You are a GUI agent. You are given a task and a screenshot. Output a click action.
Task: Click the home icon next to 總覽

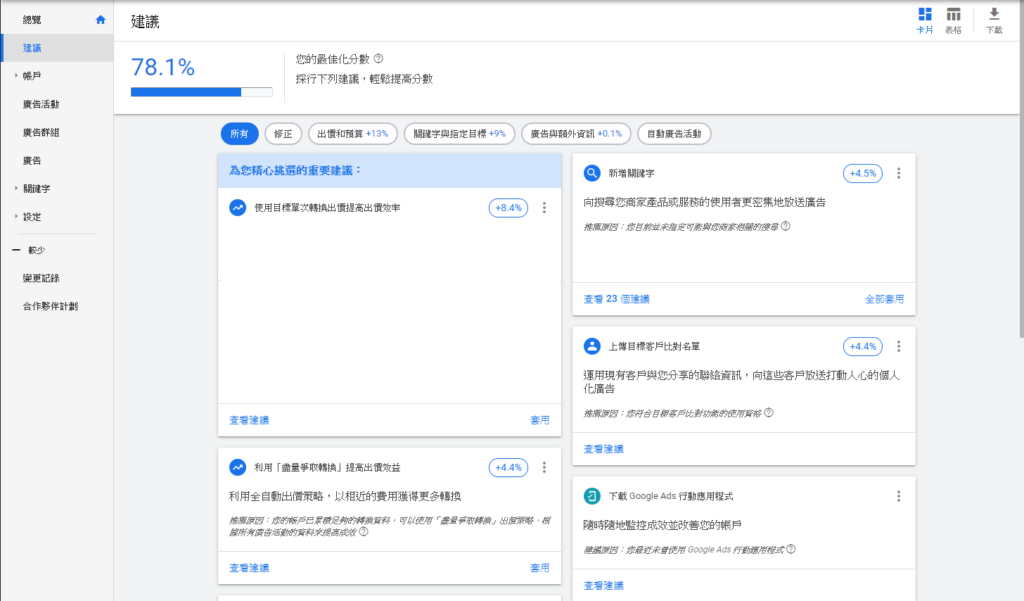pos(100,19)
